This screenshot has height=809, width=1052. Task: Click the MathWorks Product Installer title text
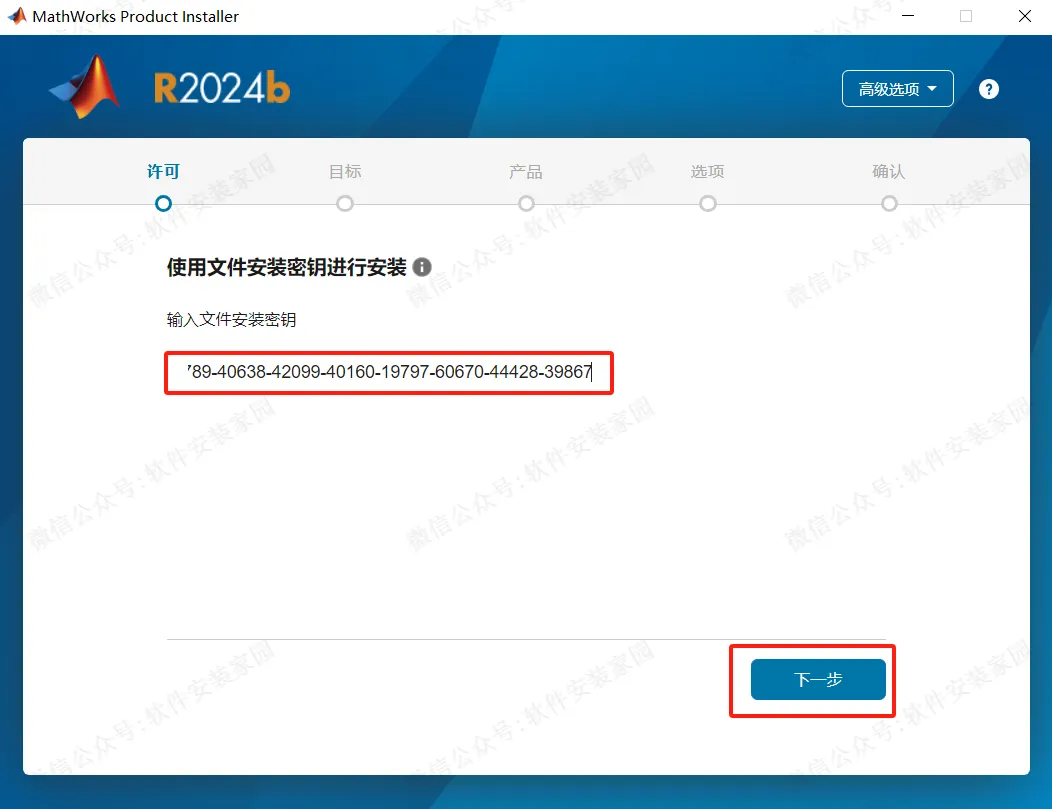(136, 17)
